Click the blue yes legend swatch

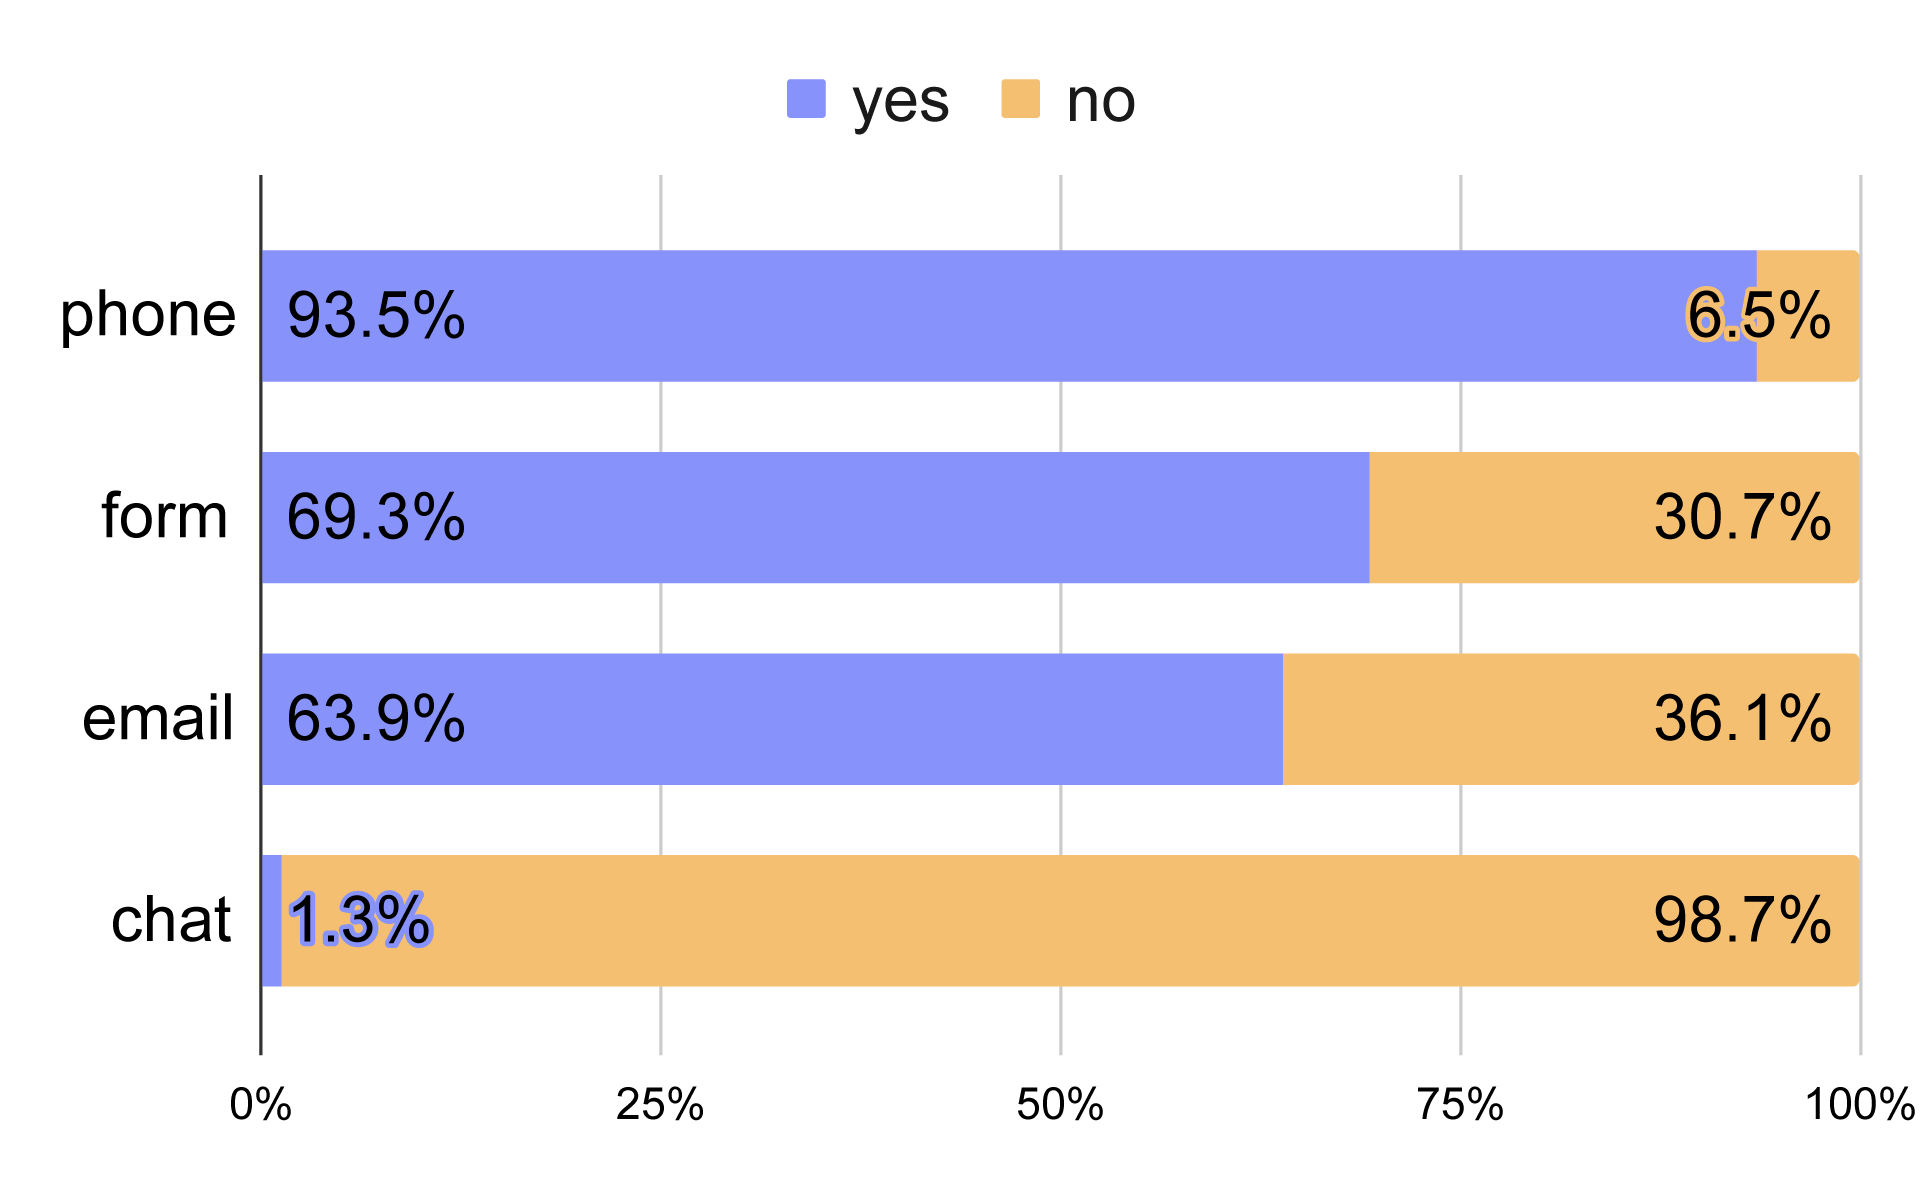(x=806, y=99)
